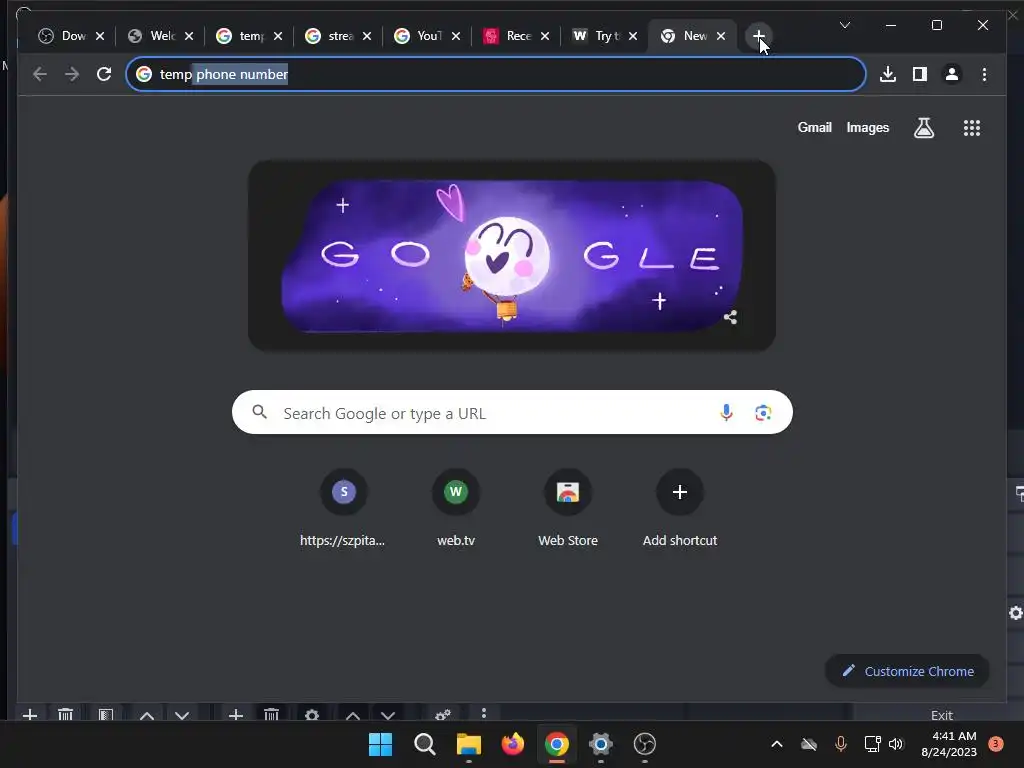Switch to OBS Studio in taskbar
Viewport: 1024px width, 768px height.
645,744
